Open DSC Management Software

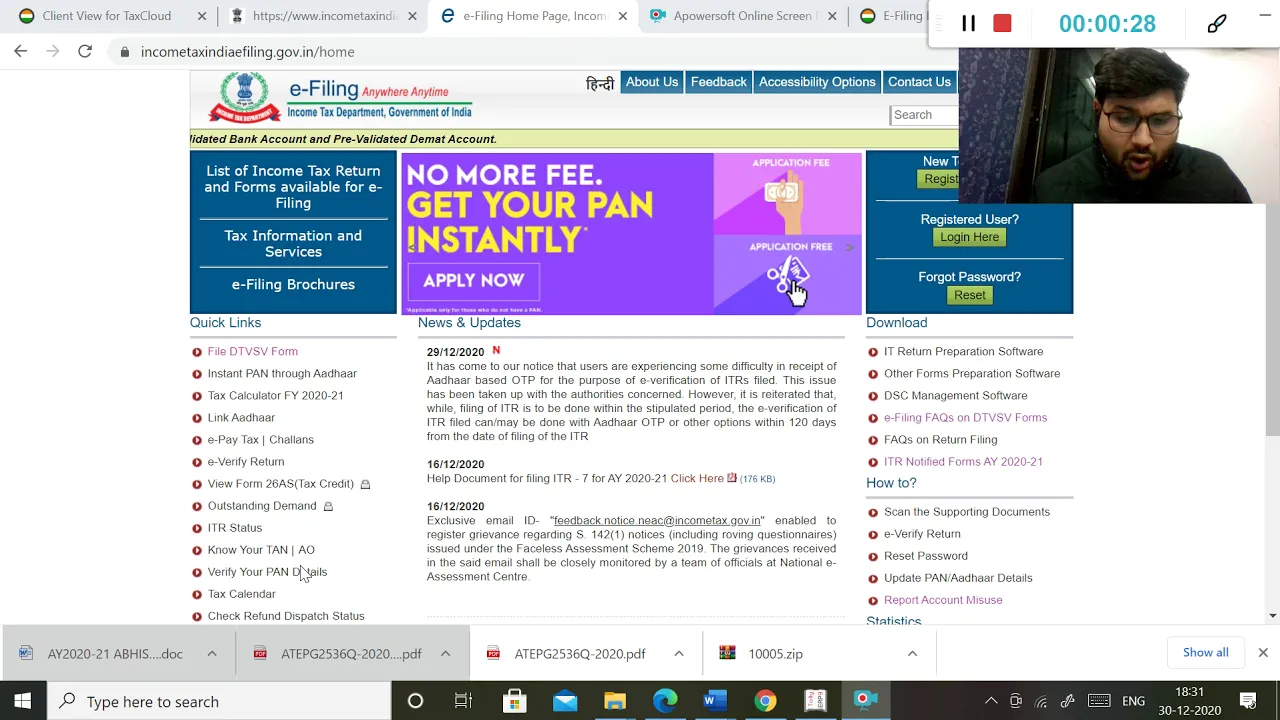(x=955, y=395)
